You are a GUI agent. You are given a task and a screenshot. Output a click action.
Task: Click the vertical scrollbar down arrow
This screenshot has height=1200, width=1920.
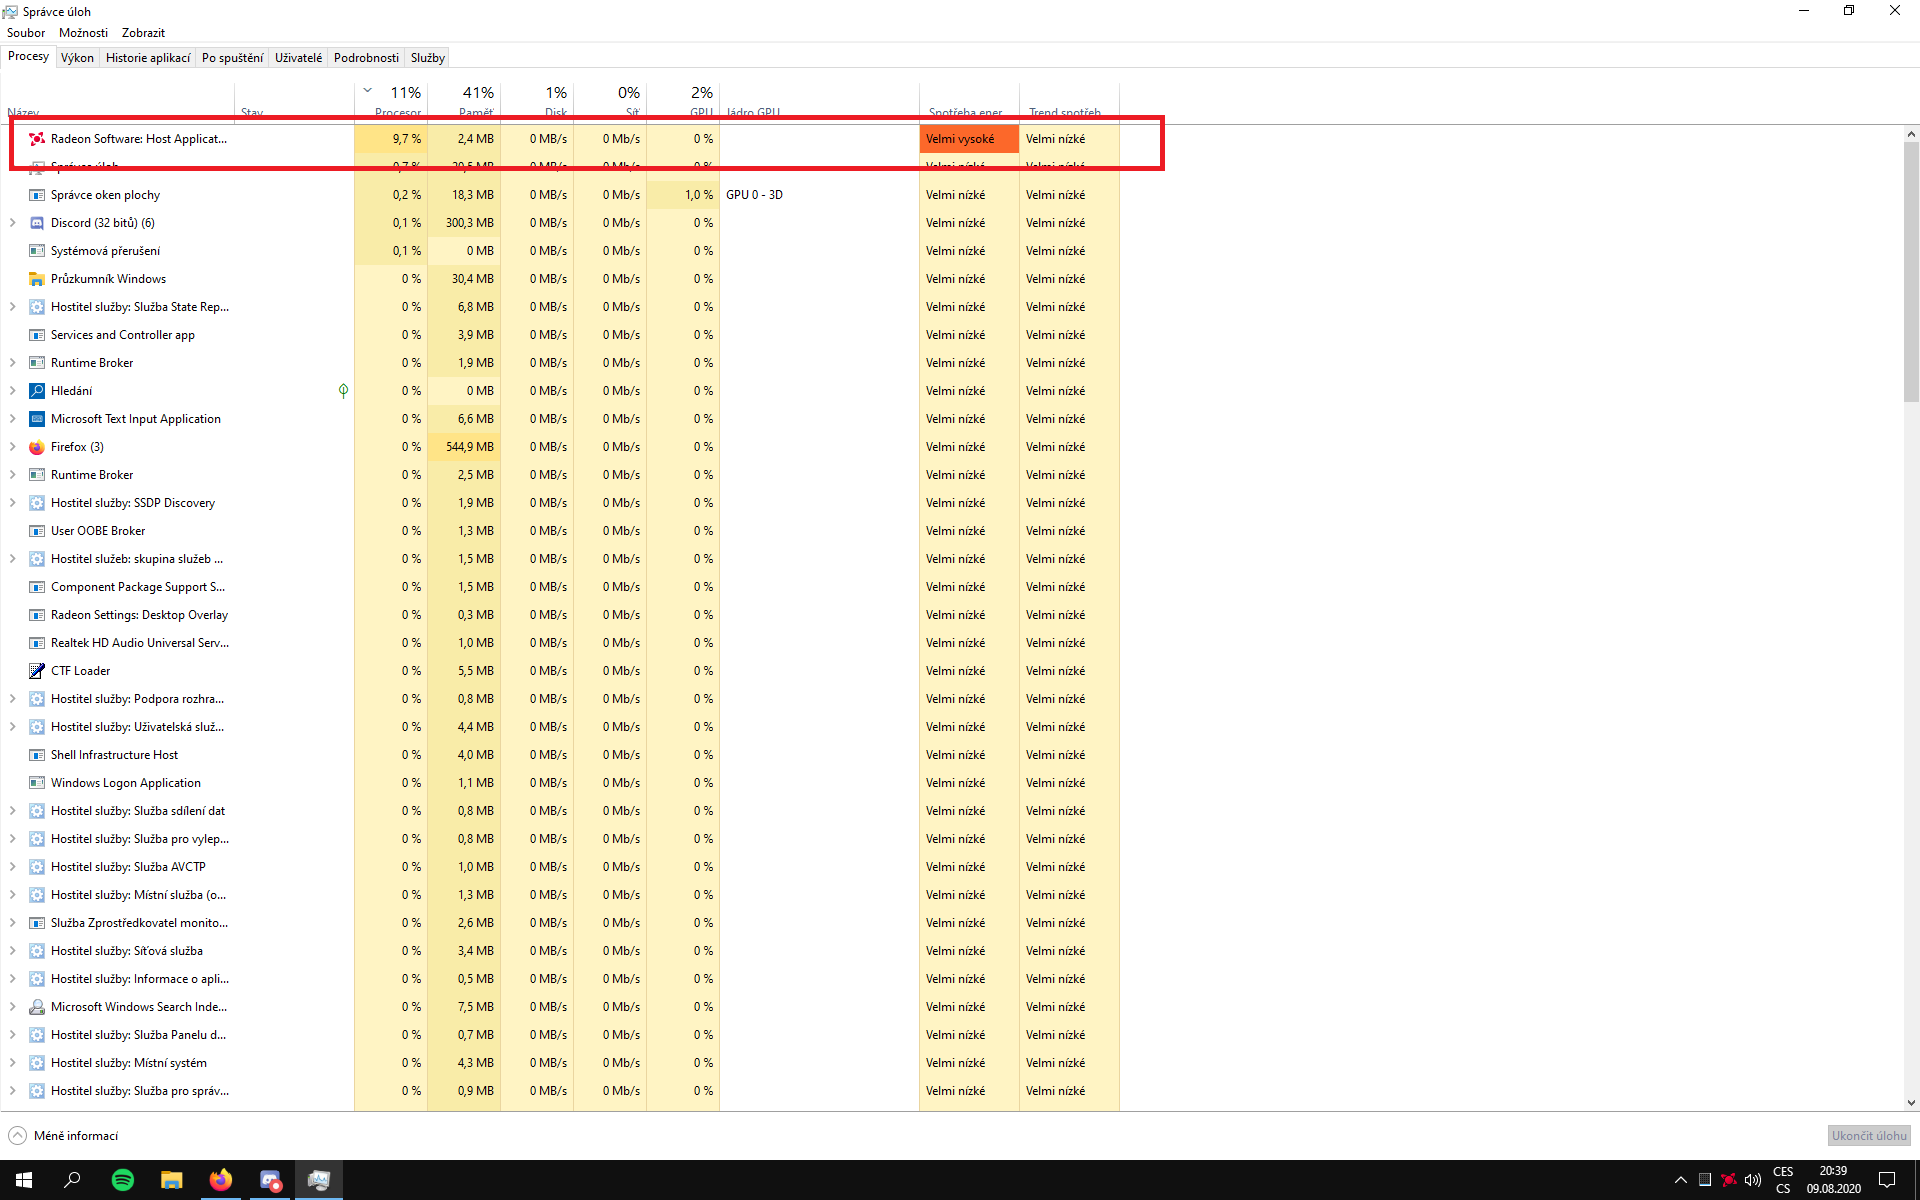(1911, 1103)
